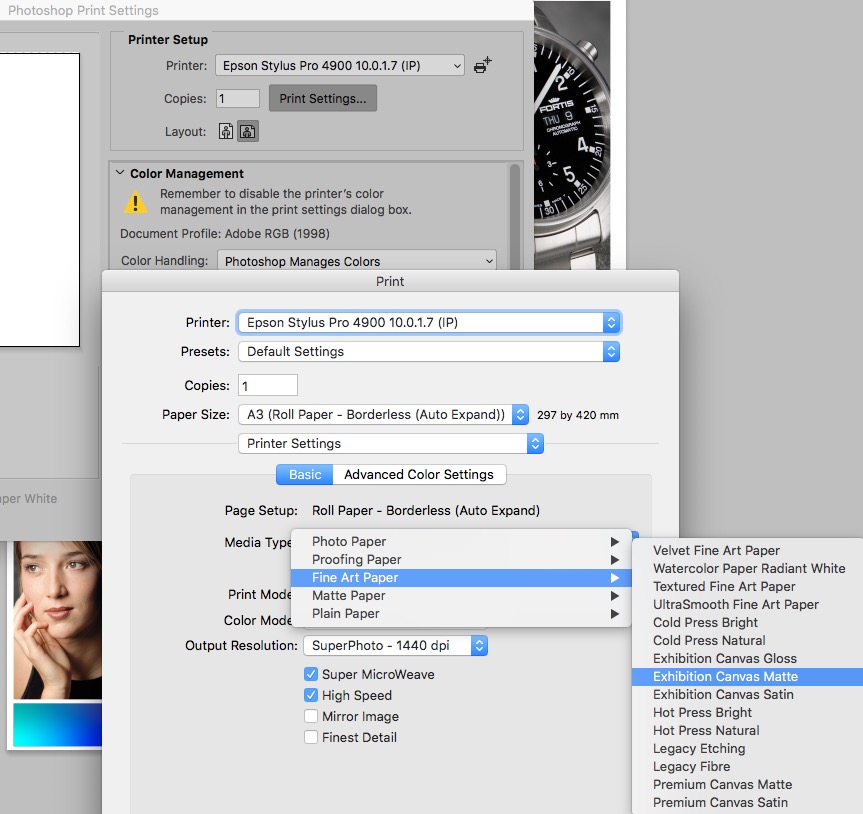Toggle Super MicroWeave checkbox
The image size is (863, 814).
pos(311,674)
